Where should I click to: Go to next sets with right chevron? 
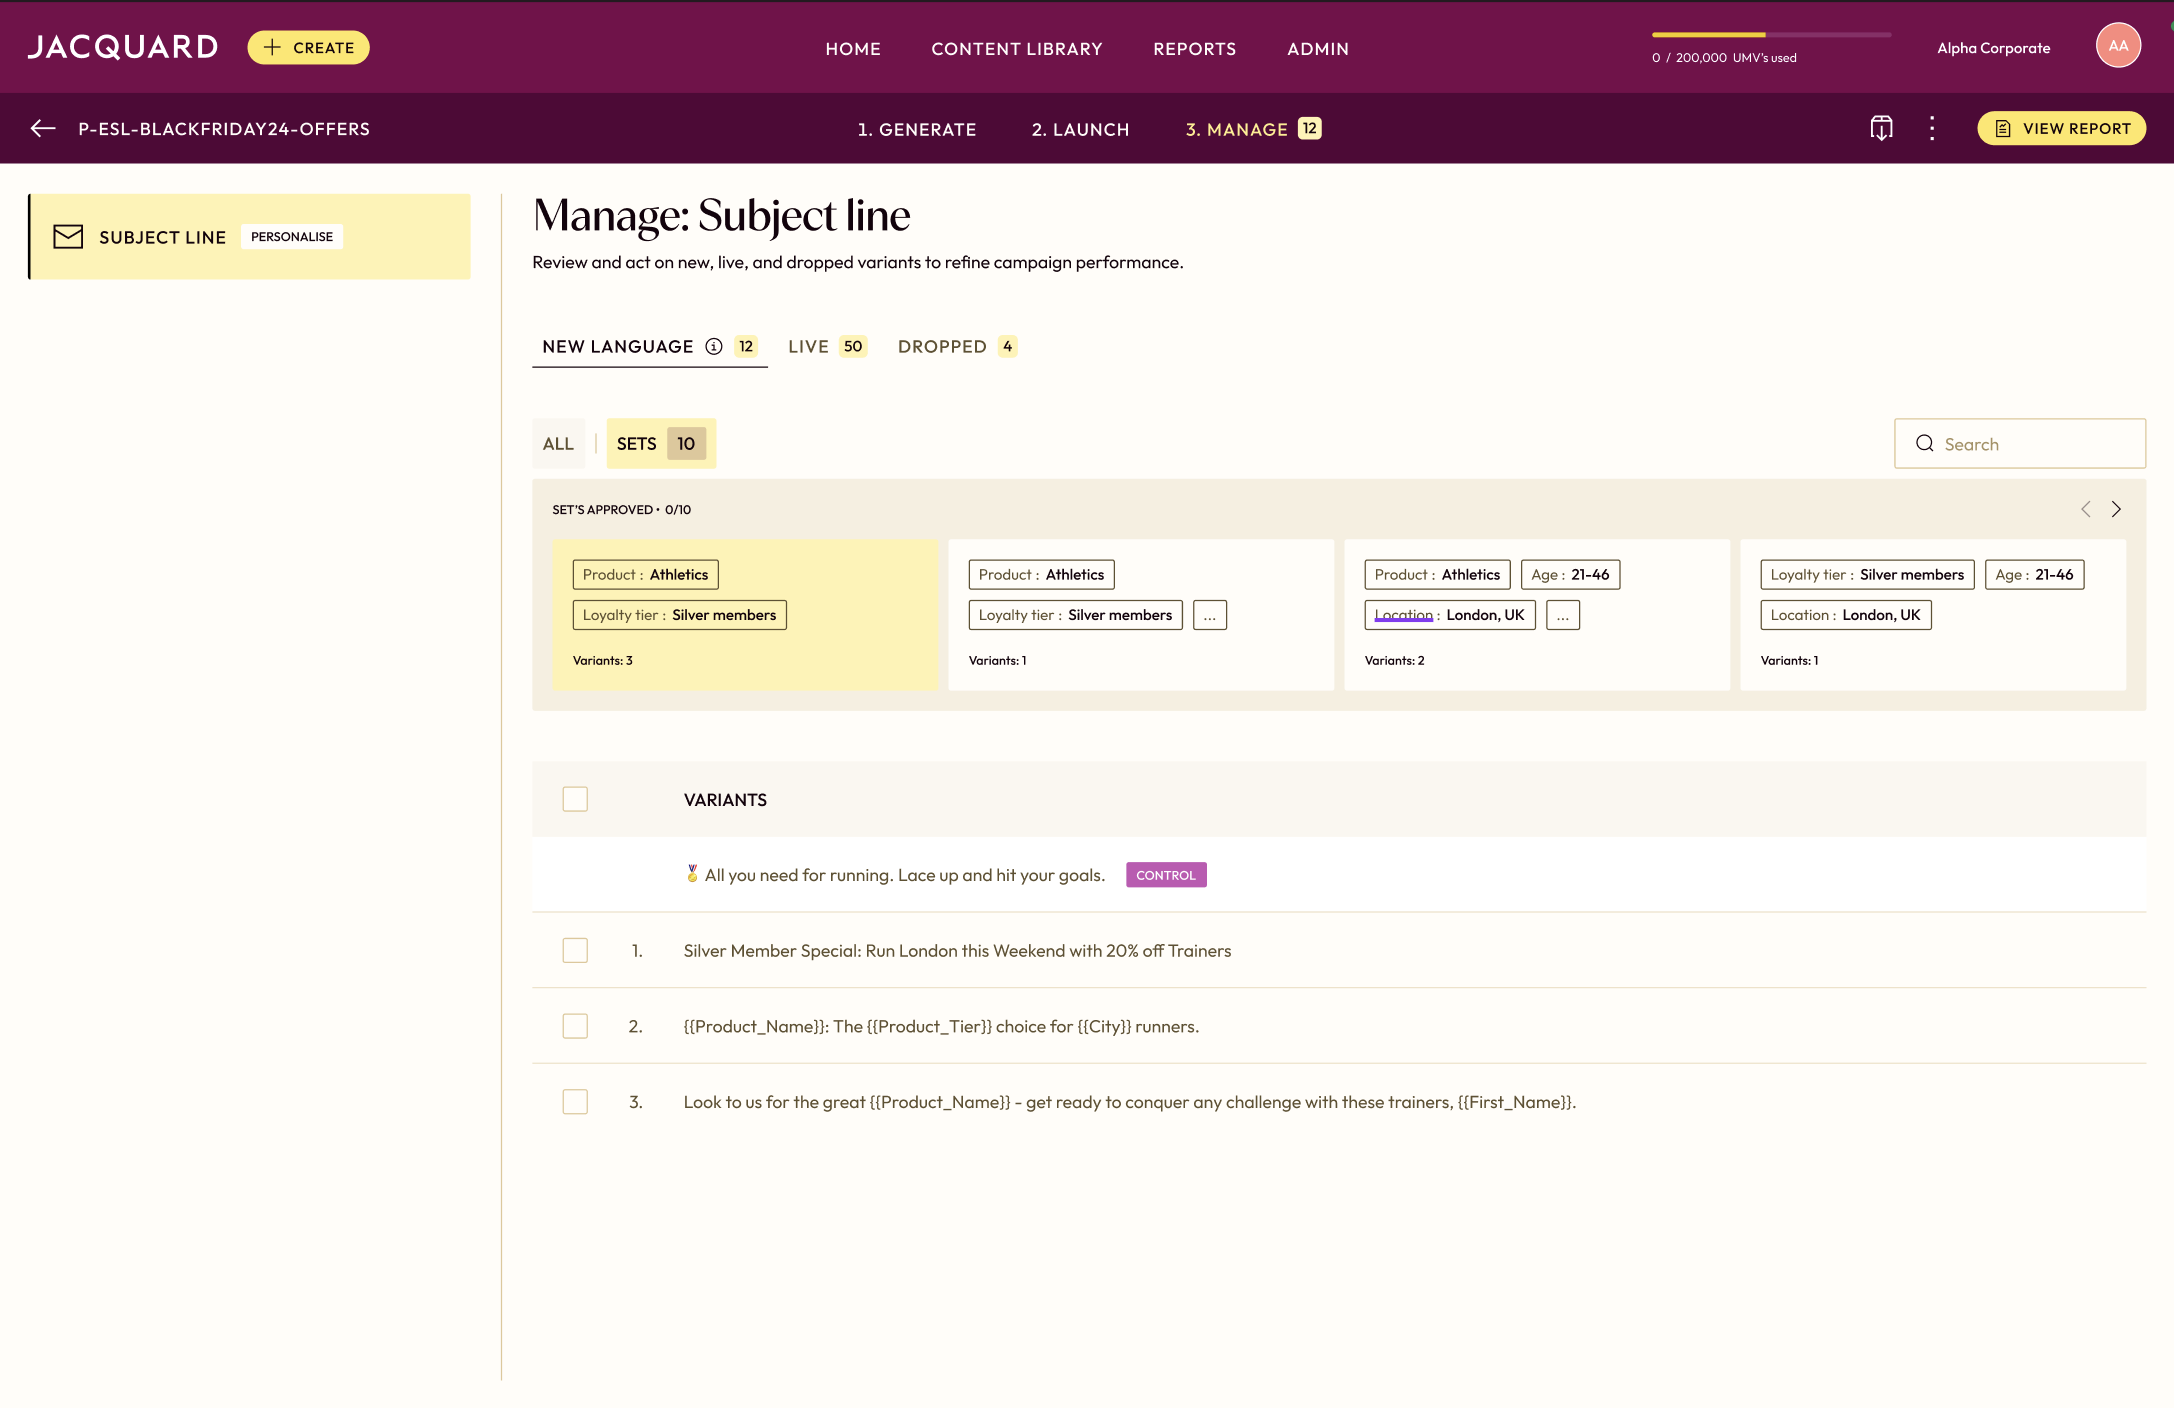click(2116, 509)
